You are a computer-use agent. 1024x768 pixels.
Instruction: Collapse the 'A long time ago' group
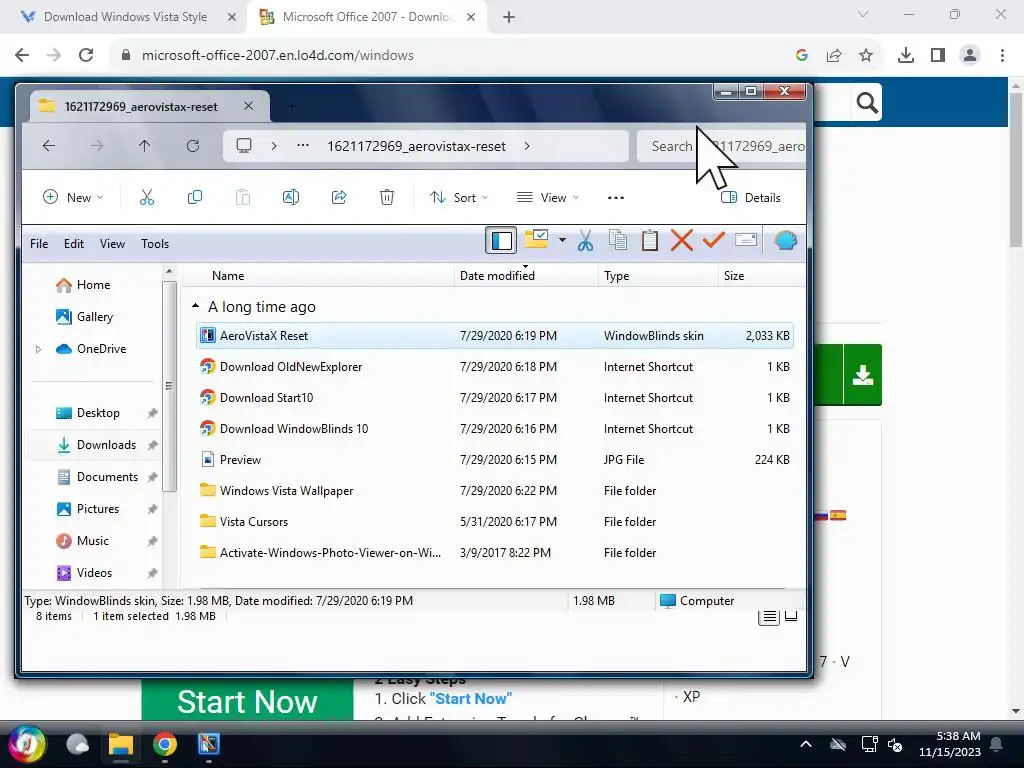pyautogui.click(x=195, y=306)
